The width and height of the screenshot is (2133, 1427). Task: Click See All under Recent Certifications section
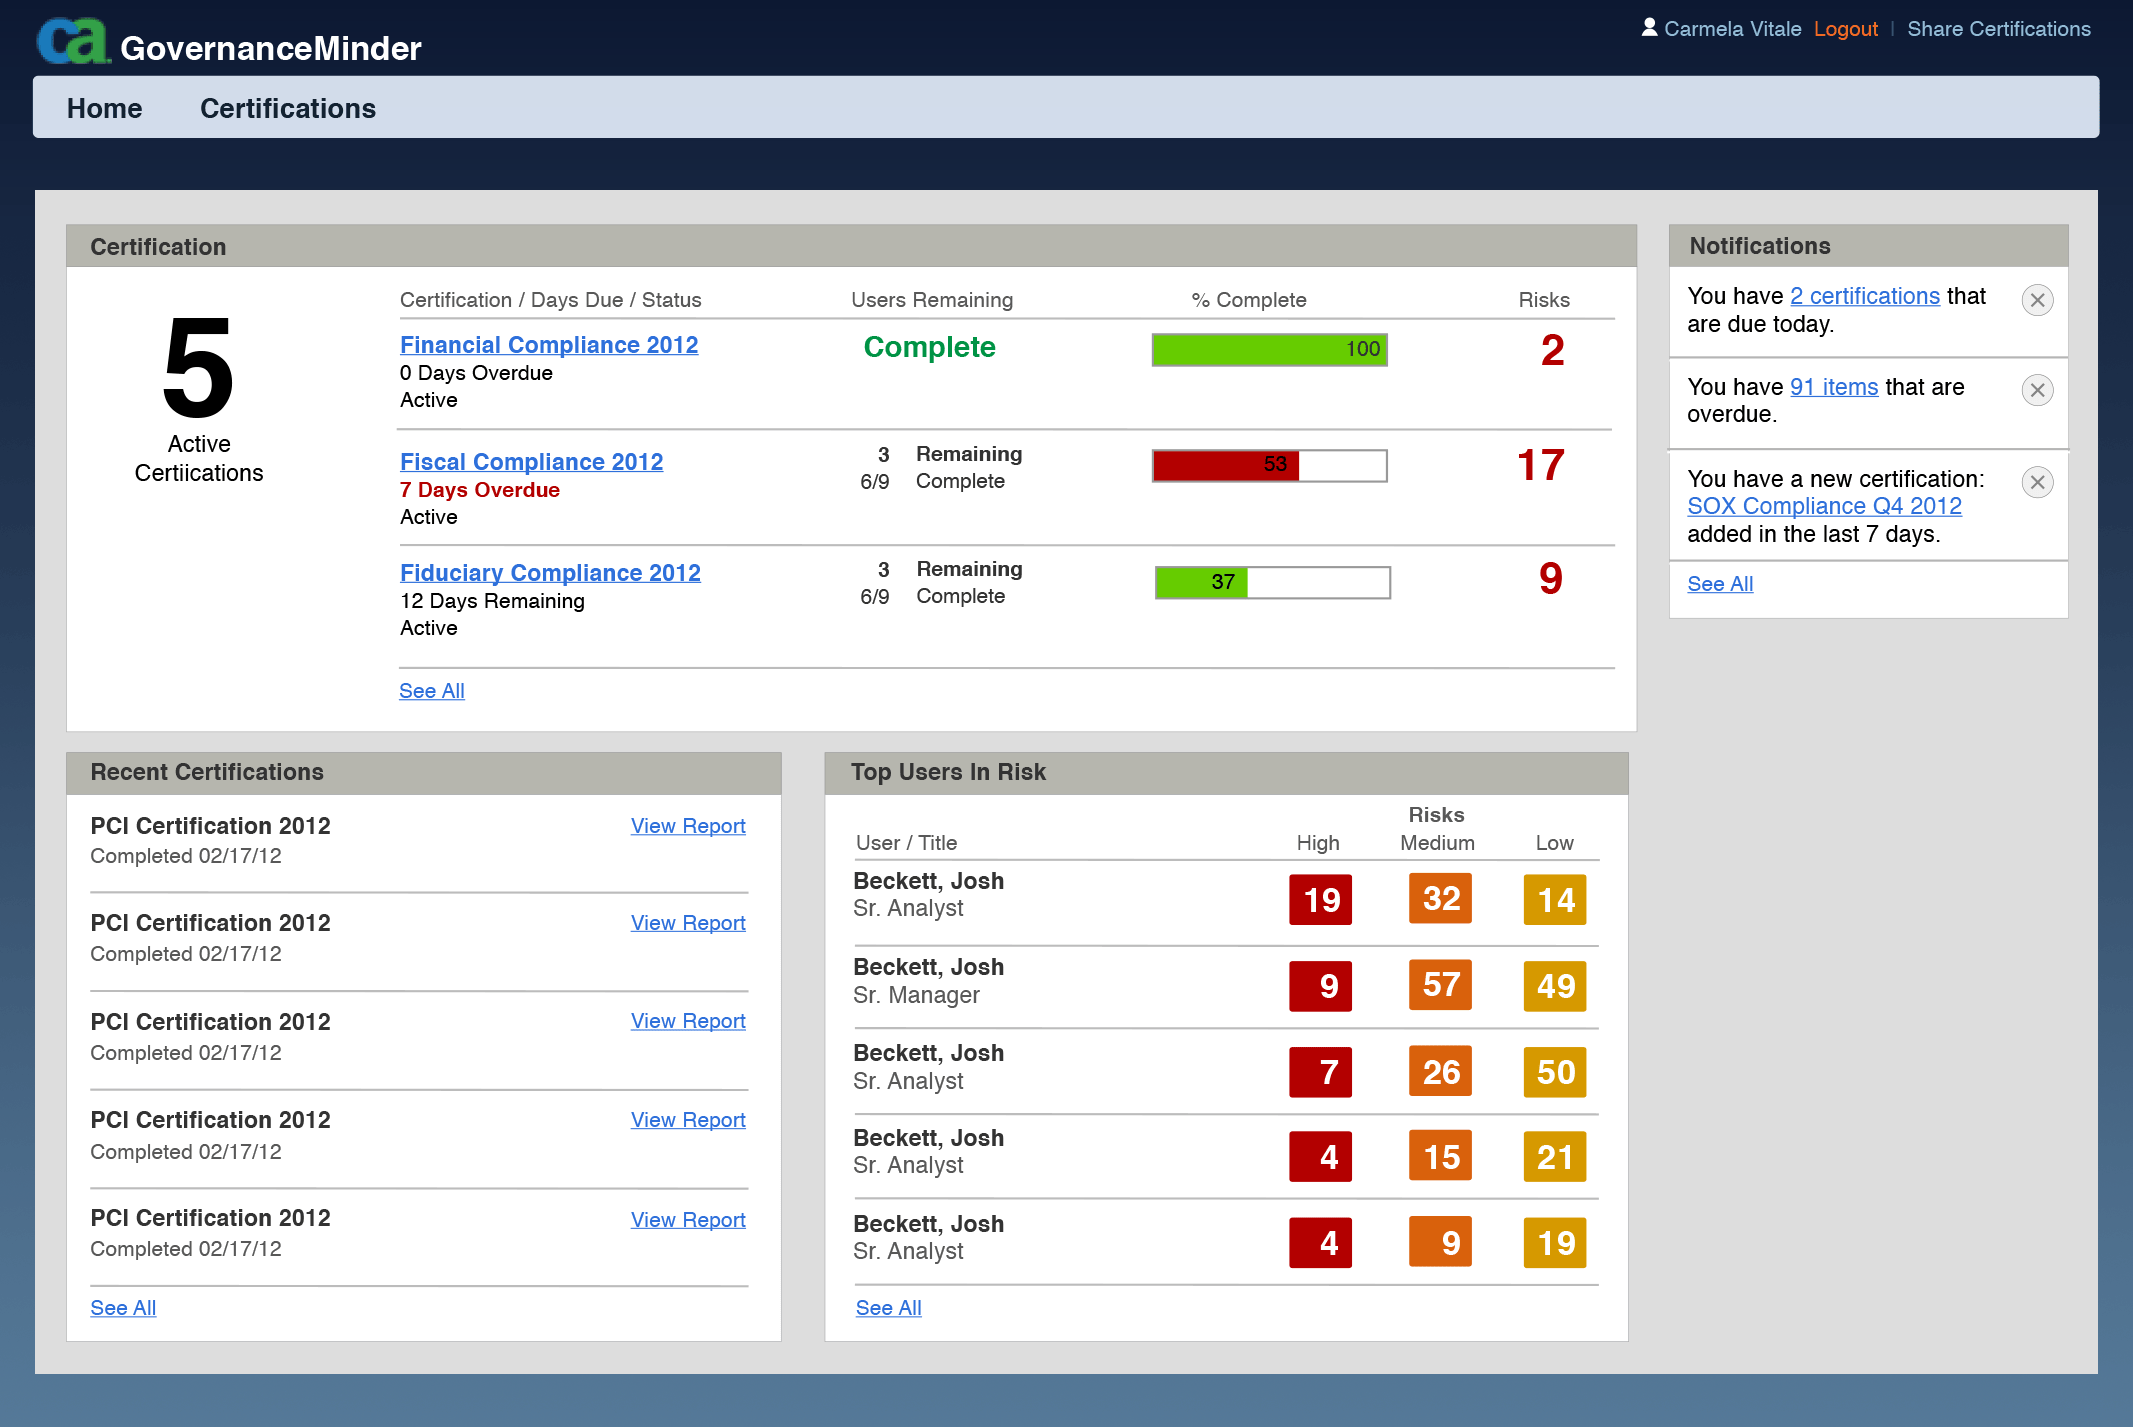[123, 1306]
